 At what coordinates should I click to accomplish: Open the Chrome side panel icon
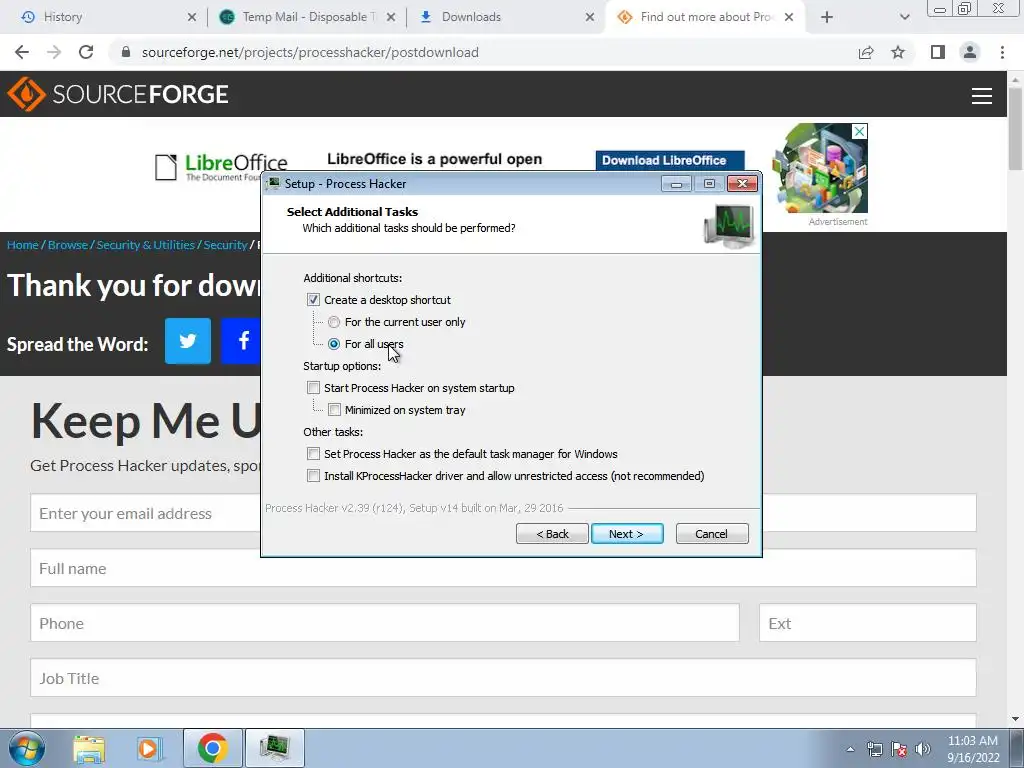938,52
